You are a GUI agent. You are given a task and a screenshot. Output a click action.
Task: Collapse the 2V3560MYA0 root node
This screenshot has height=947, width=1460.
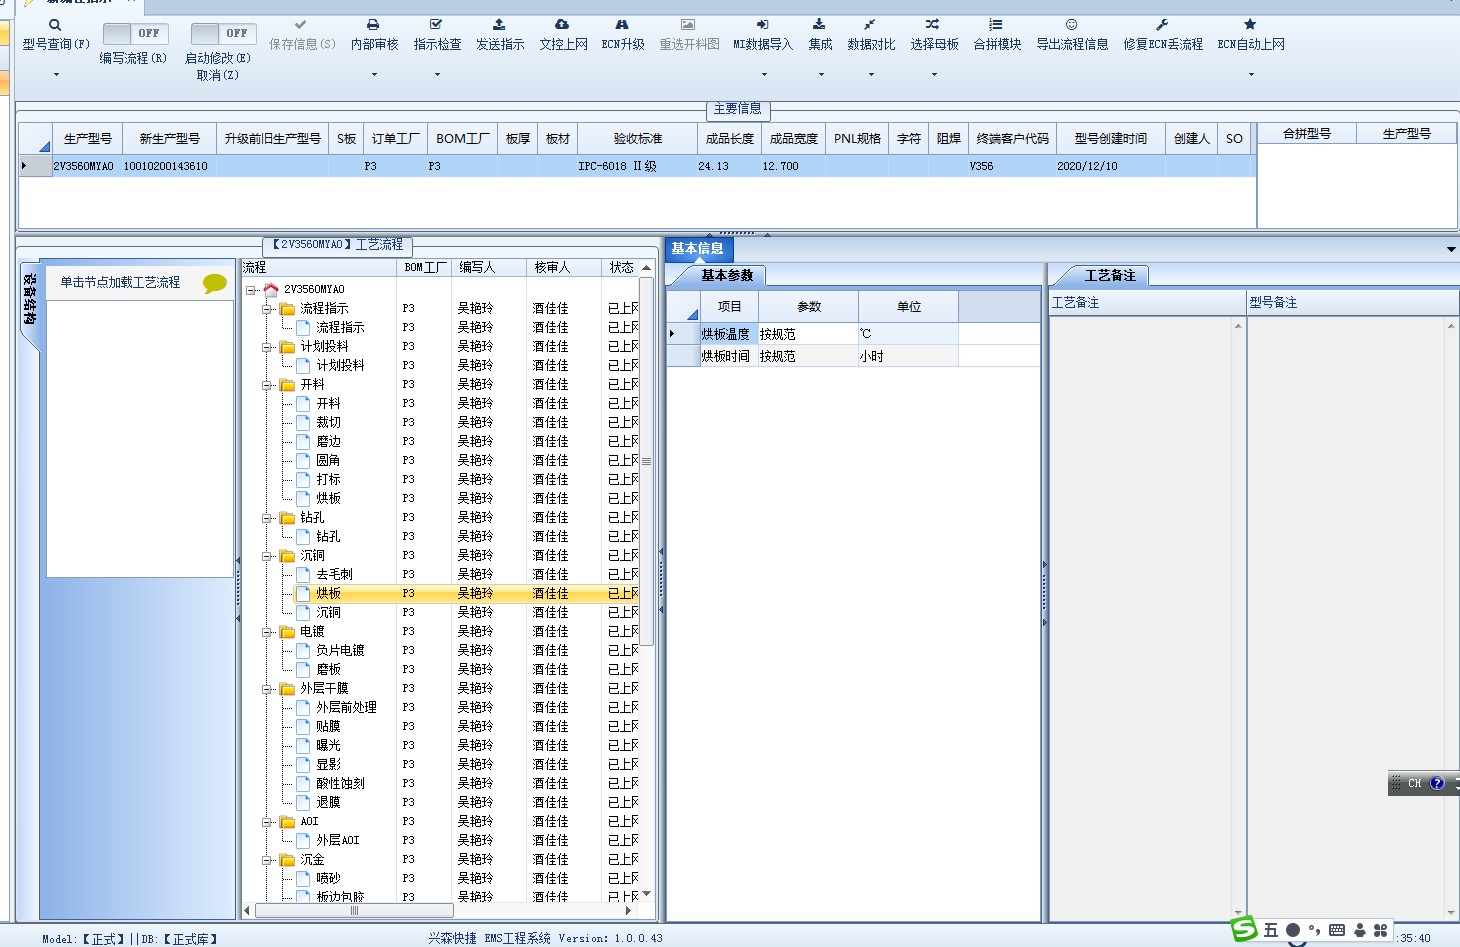pyautogui.click(x=251, y=290)
